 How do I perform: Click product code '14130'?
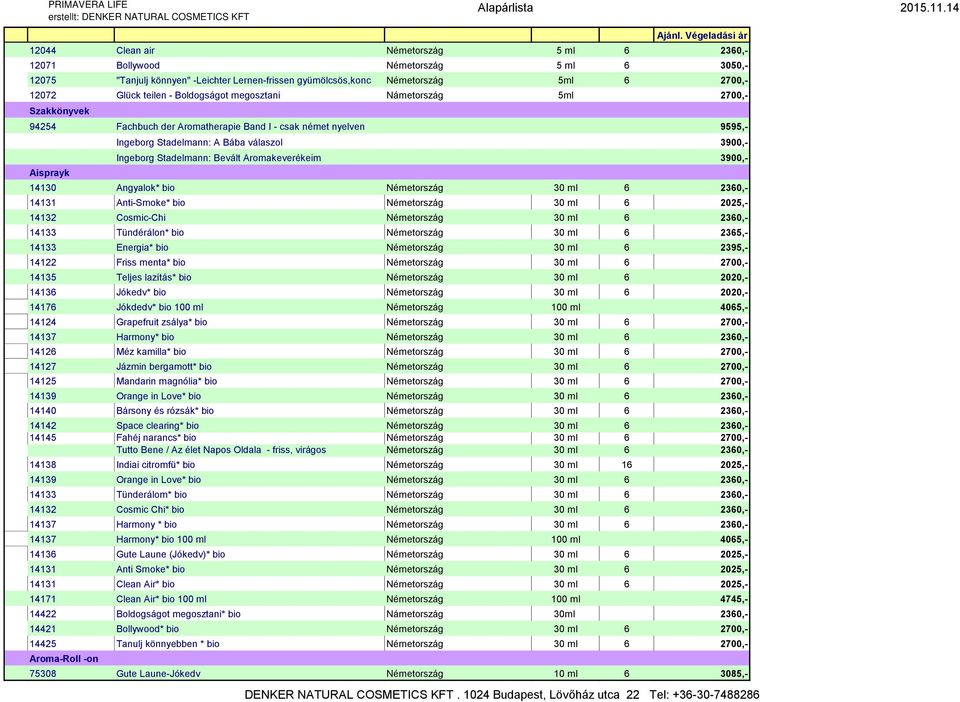pos(43,188)
